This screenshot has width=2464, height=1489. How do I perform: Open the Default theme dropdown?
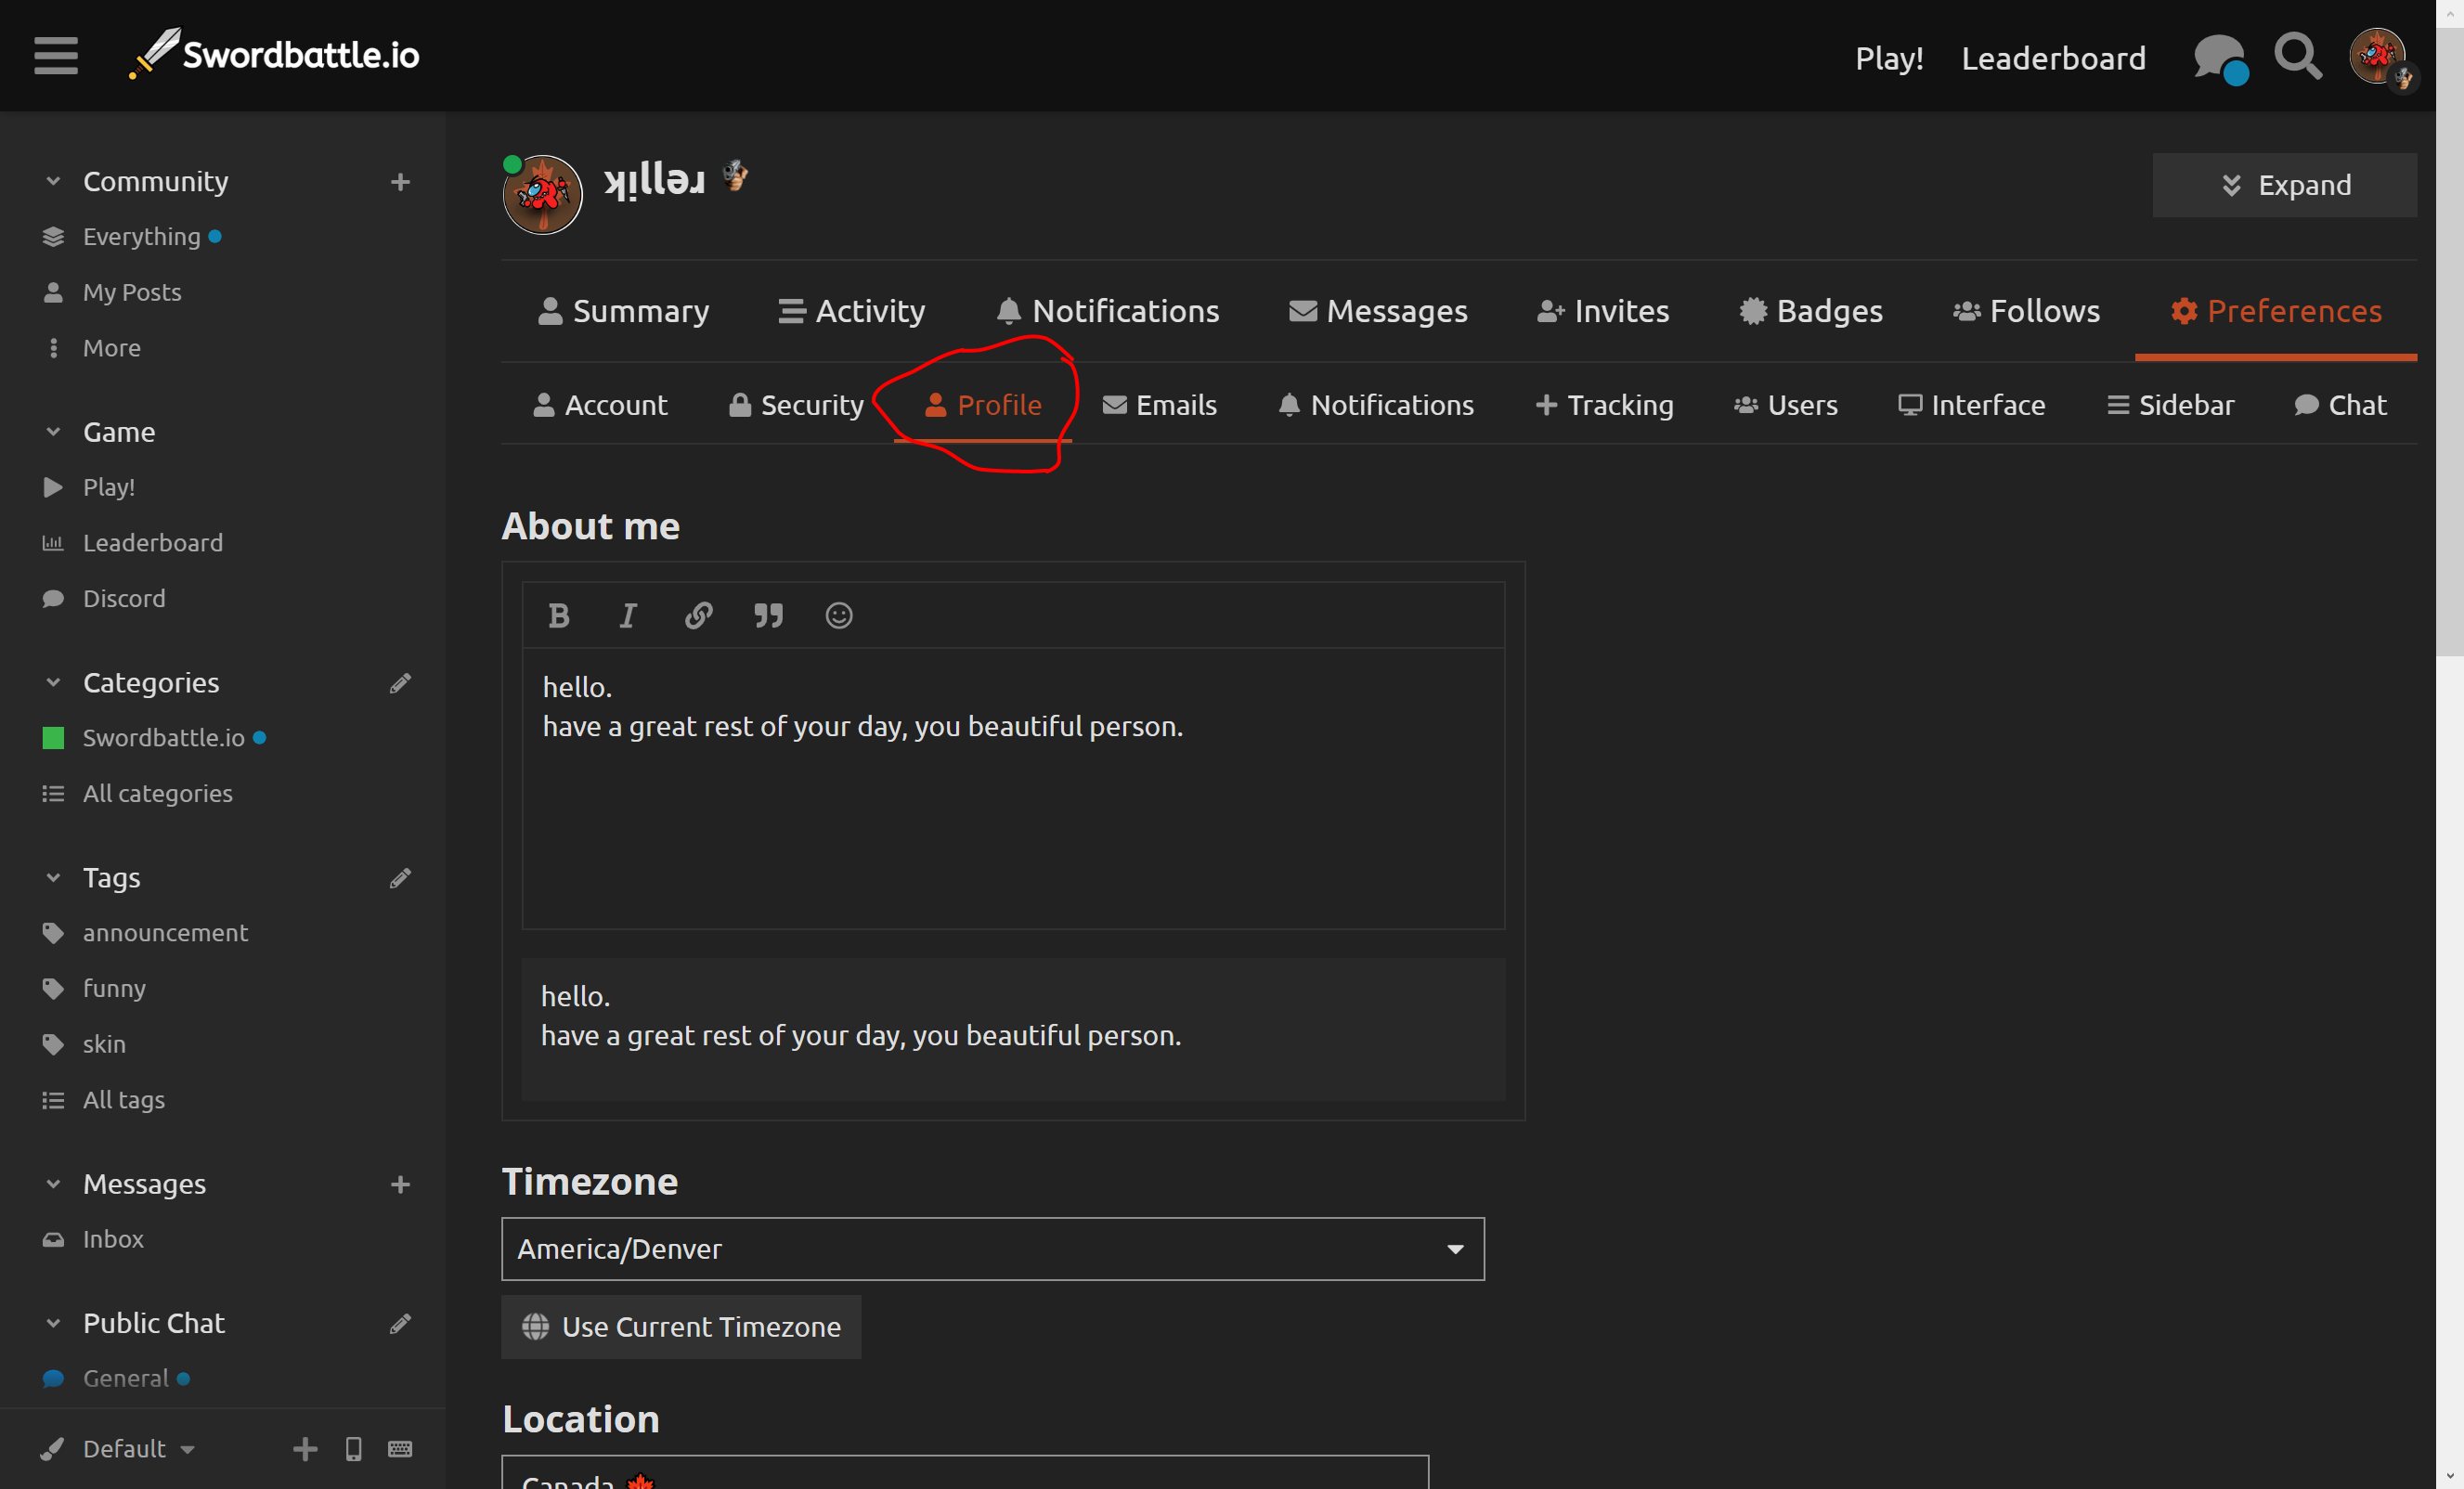[120, 1449]
